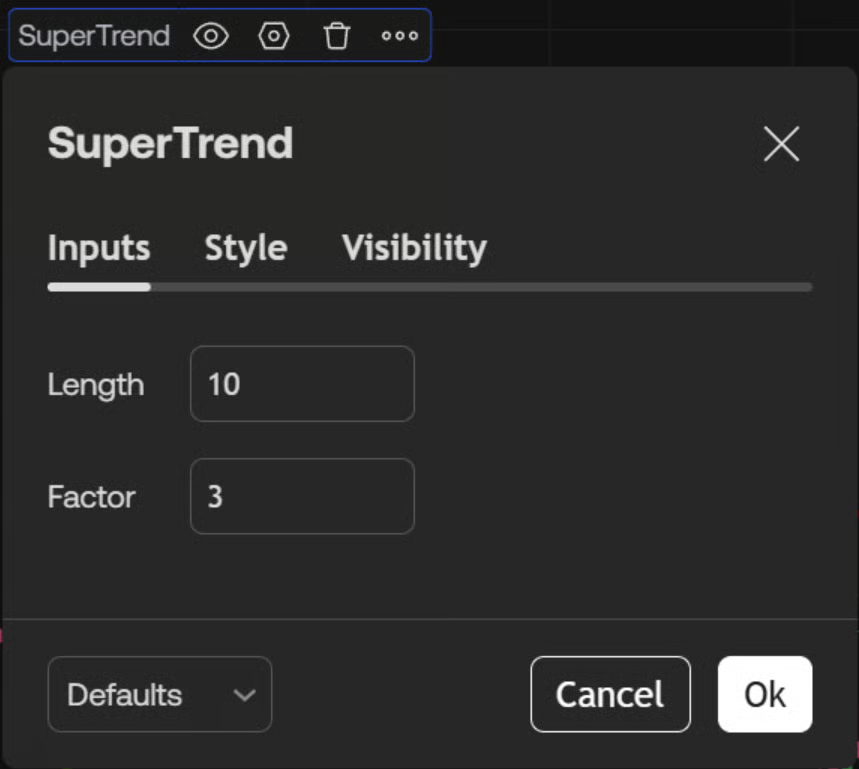
Task: Toggle SuperTrend visibility with the eye icon
Action: tap(211, 36)
